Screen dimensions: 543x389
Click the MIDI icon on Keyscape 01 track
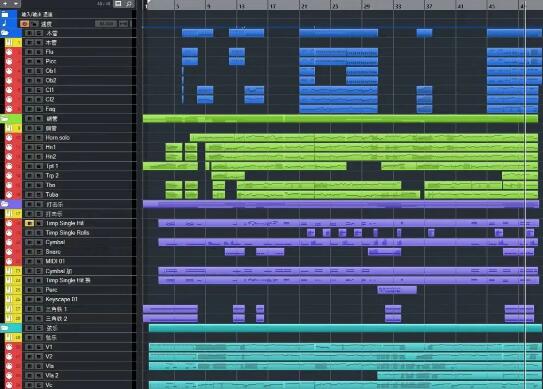click(9, 299)
